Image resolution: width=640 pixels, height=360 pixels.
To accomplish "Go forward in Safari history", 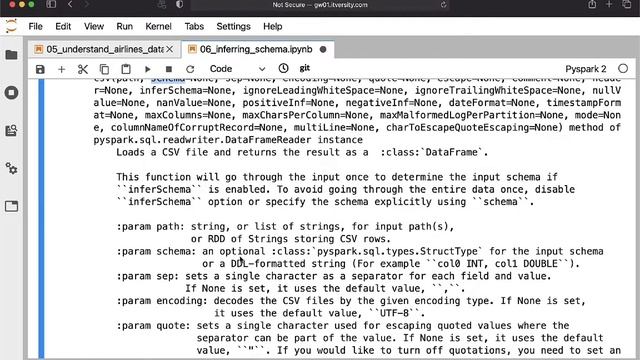I will point(86,4).
